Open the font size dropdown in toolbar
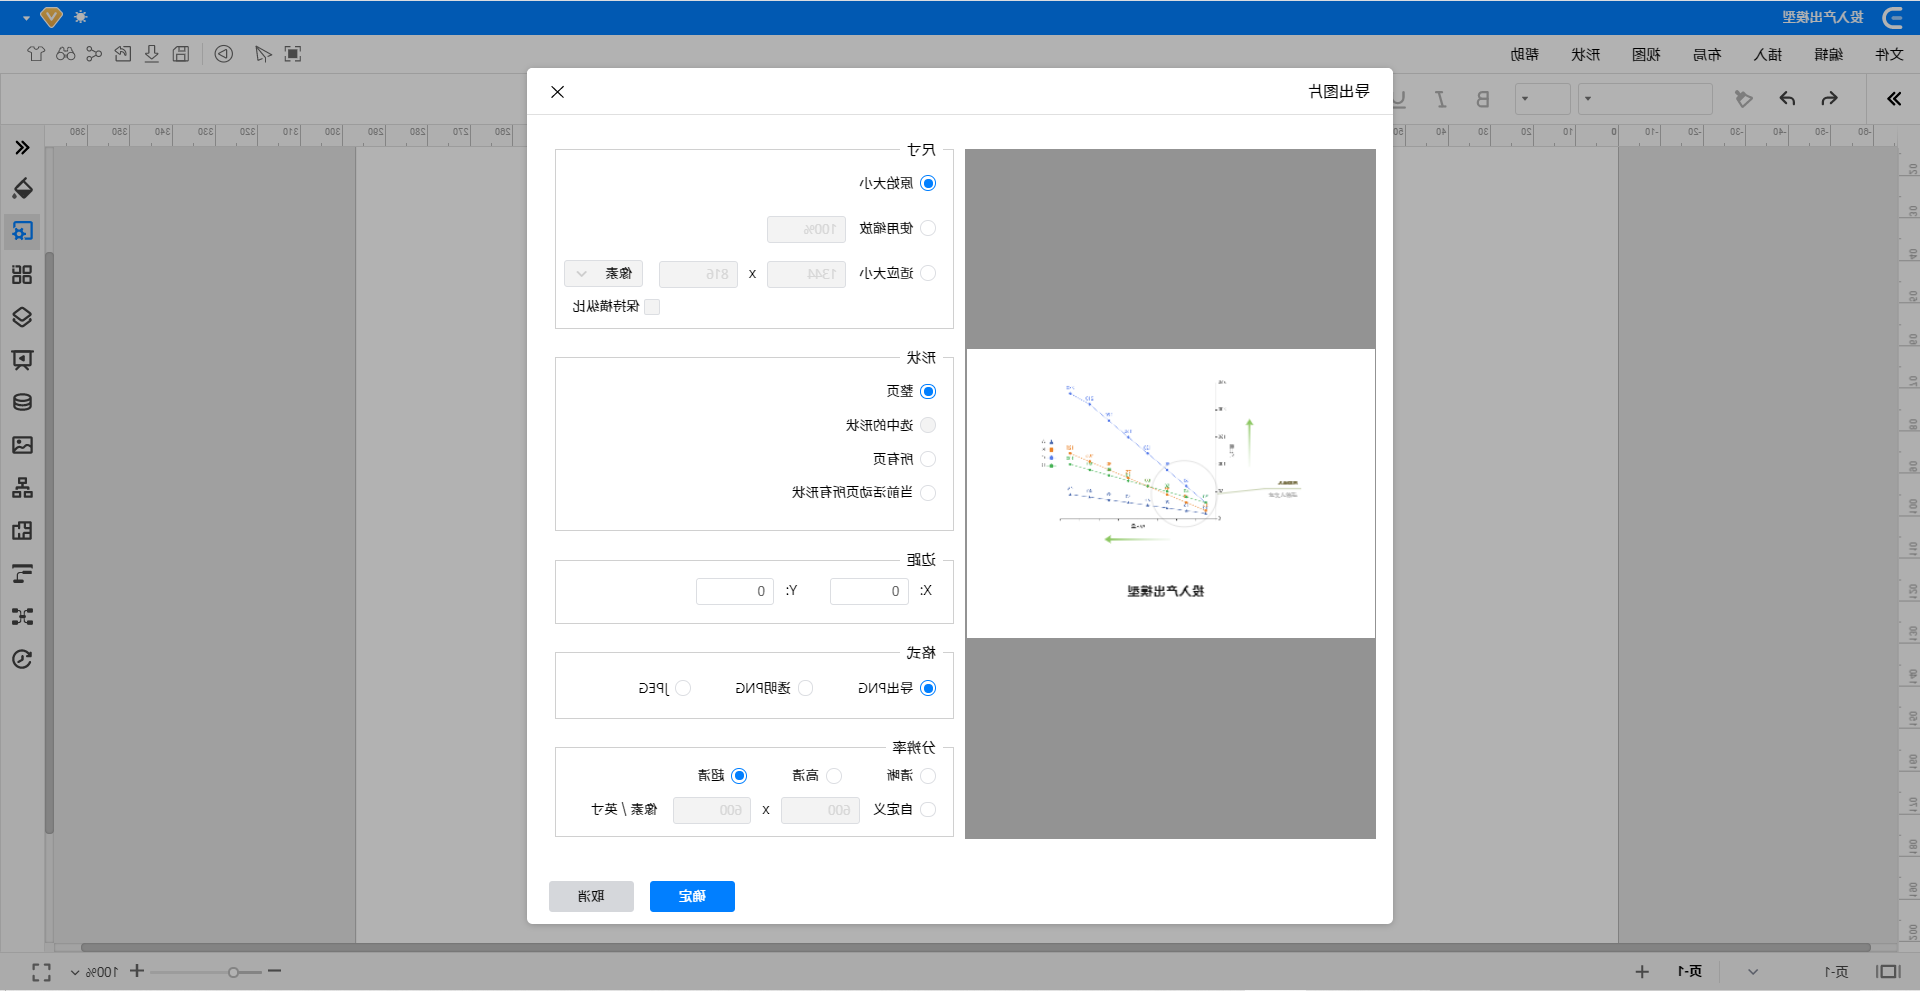Image resolution: width=1920 pixels, height=991 pixels. [1543, 99]
